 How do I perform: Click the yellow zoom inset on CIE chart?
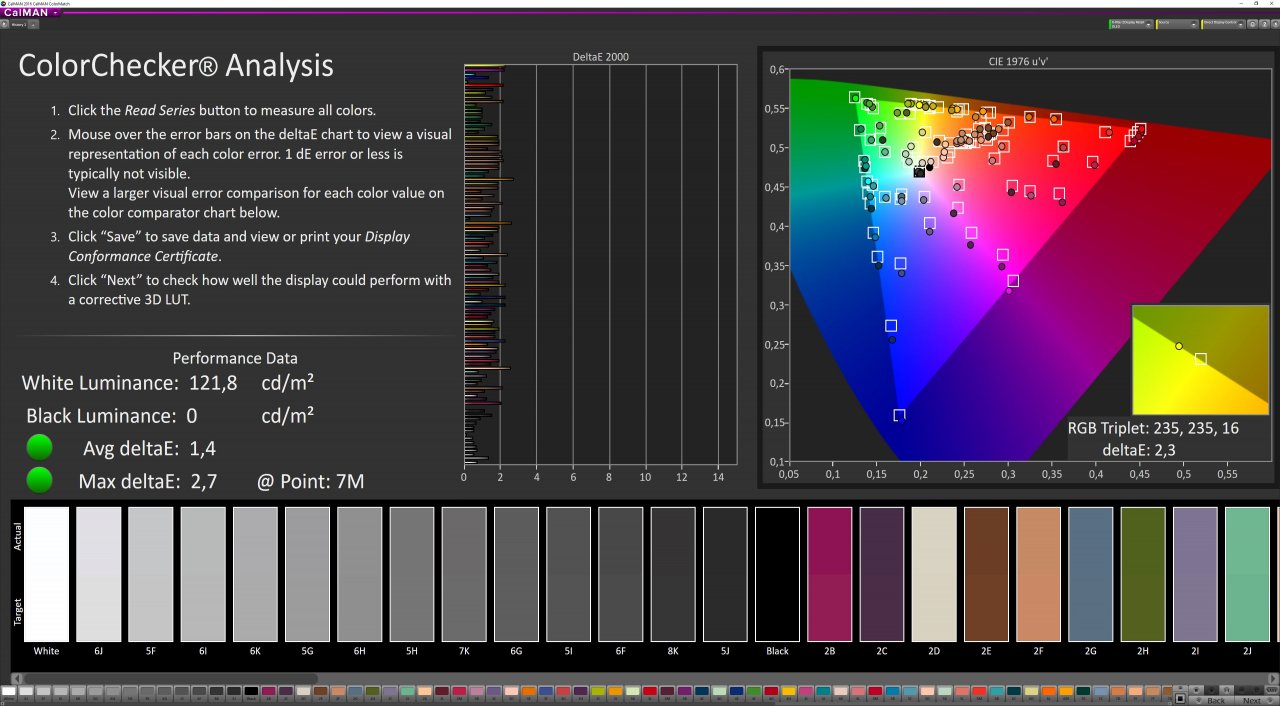pos(1199,360)
